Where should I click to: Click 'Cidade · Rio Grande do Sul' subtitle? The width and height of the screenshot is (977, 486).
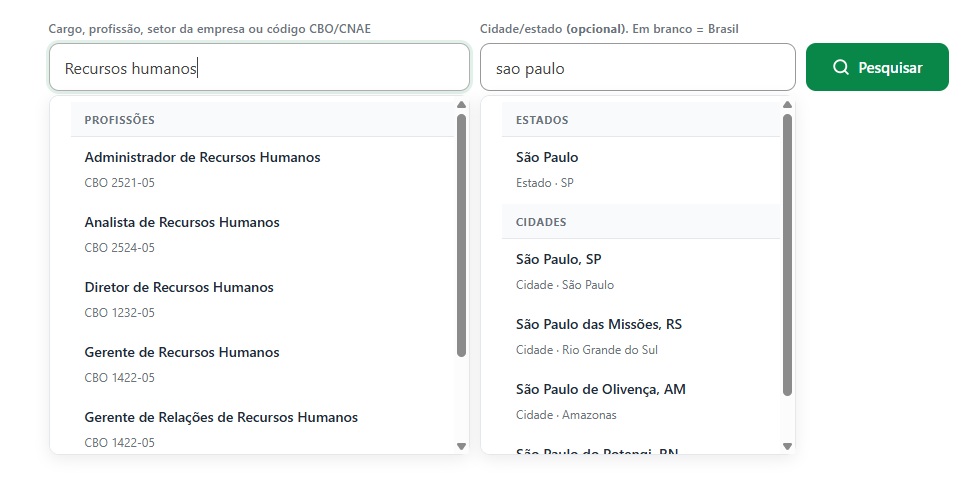(587, 350)
